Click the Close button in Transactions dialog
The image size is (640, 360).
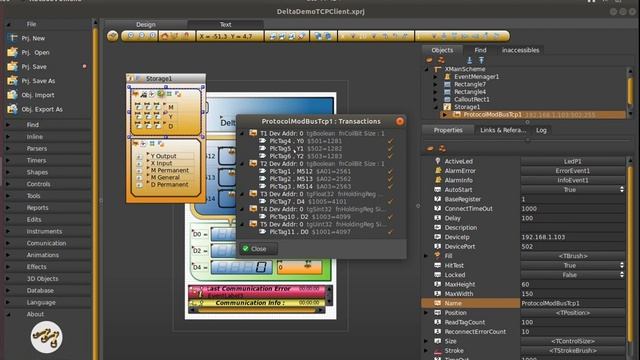[259, 249]
